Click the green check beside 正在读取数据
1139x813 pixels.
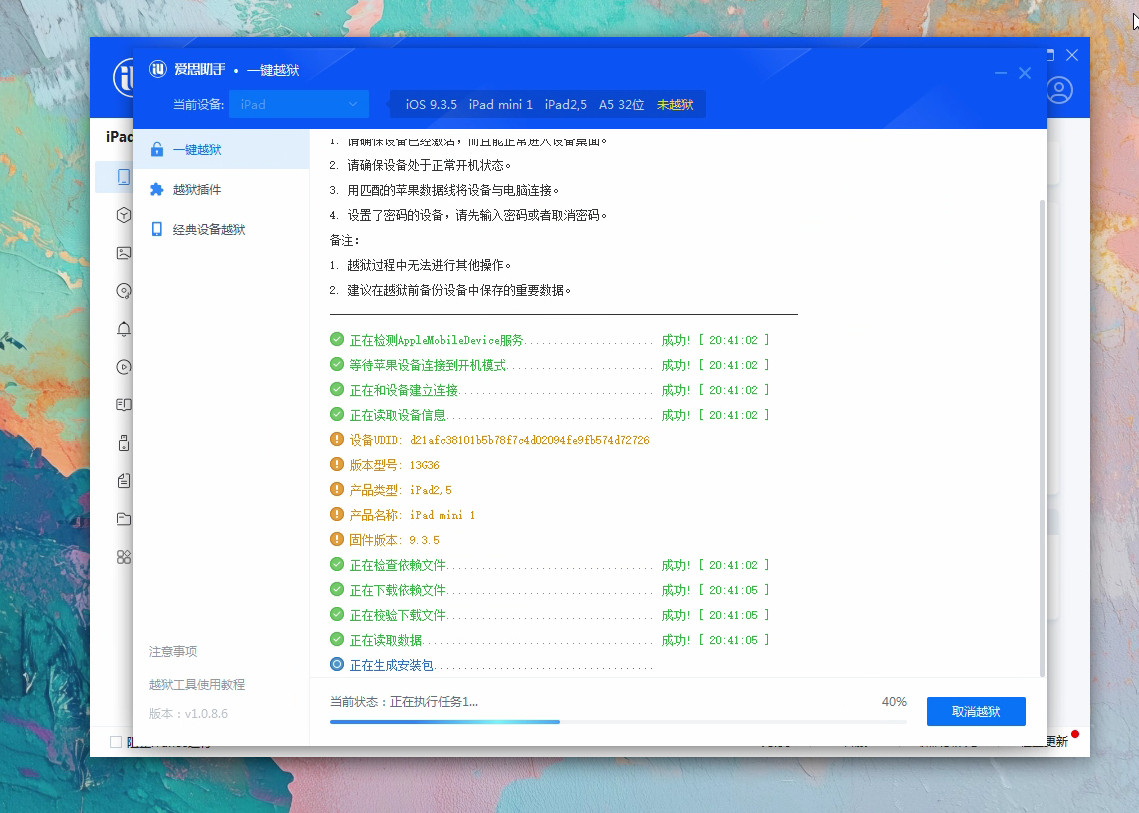(x=337, y=639)
